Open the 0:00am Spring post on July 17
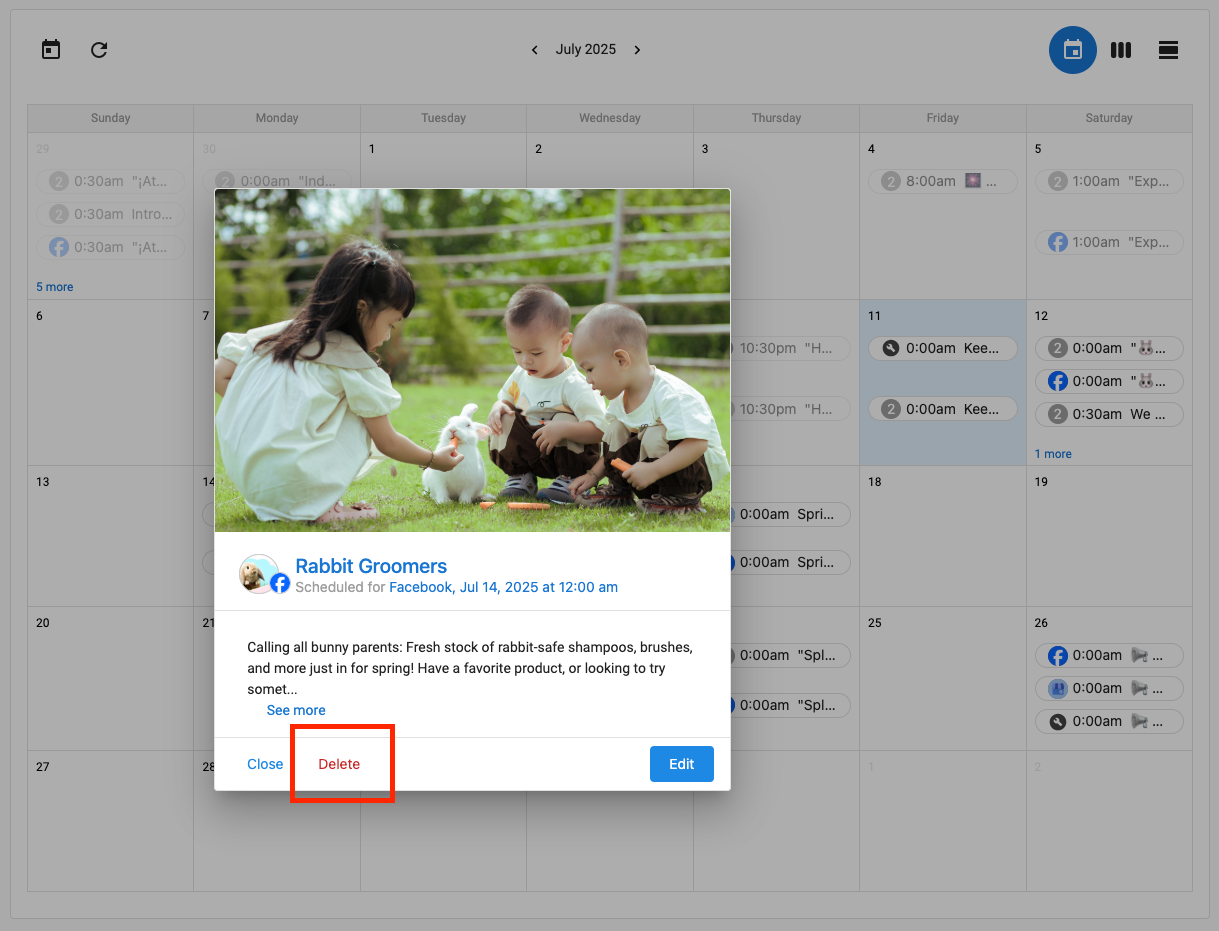 790,514
